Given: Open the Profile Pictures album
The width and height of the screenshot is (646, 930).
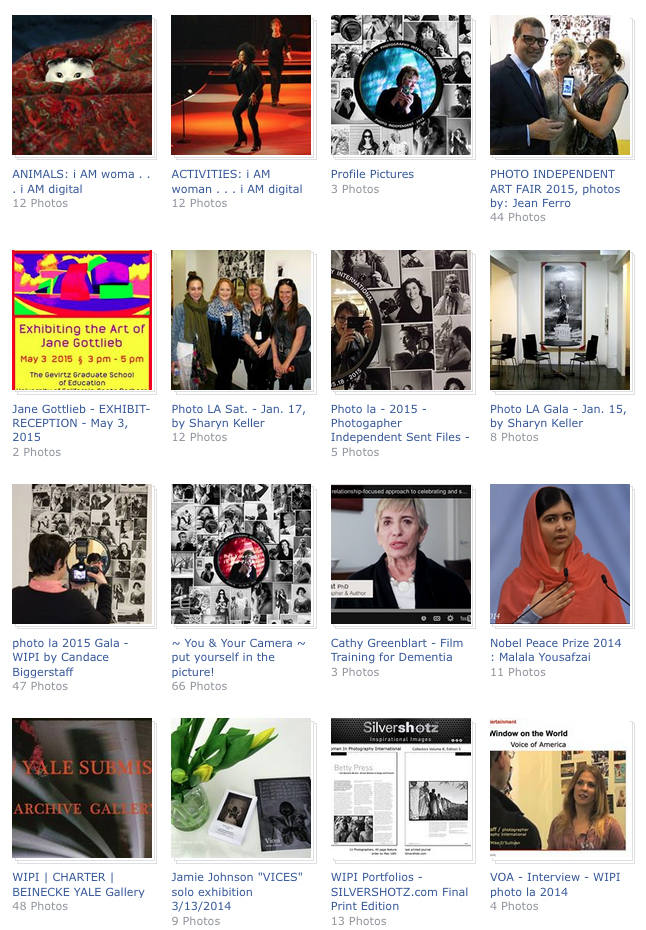Looking at the screenshot, I should [372, 174].
